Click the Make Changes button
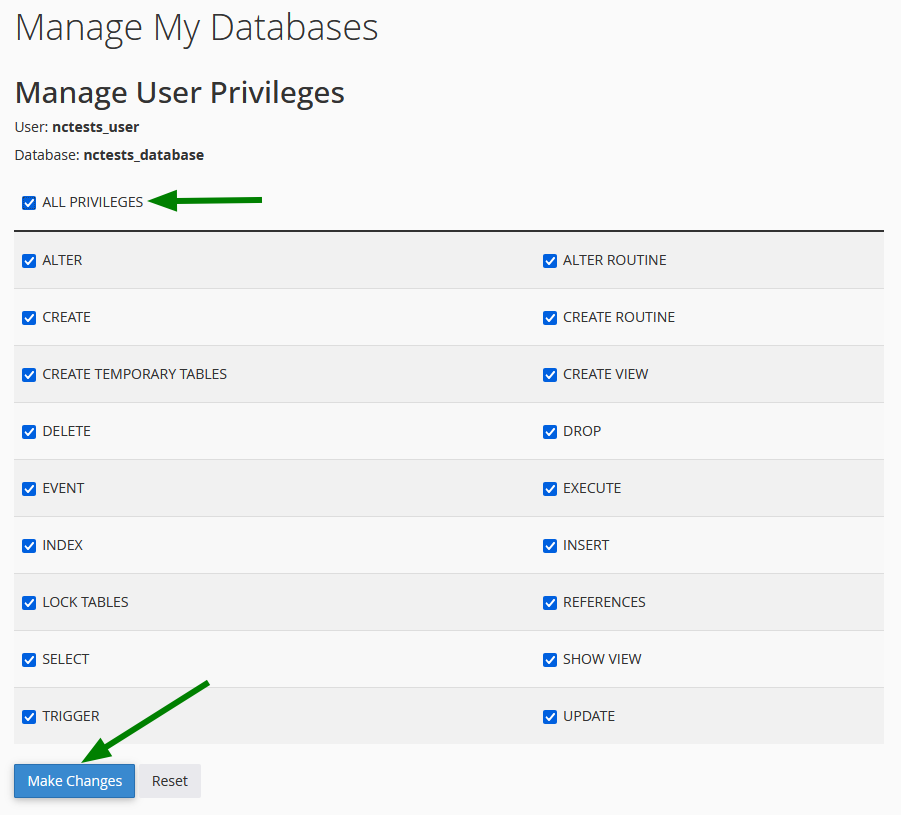Screen dimensions: 901x815 (74, 781)
